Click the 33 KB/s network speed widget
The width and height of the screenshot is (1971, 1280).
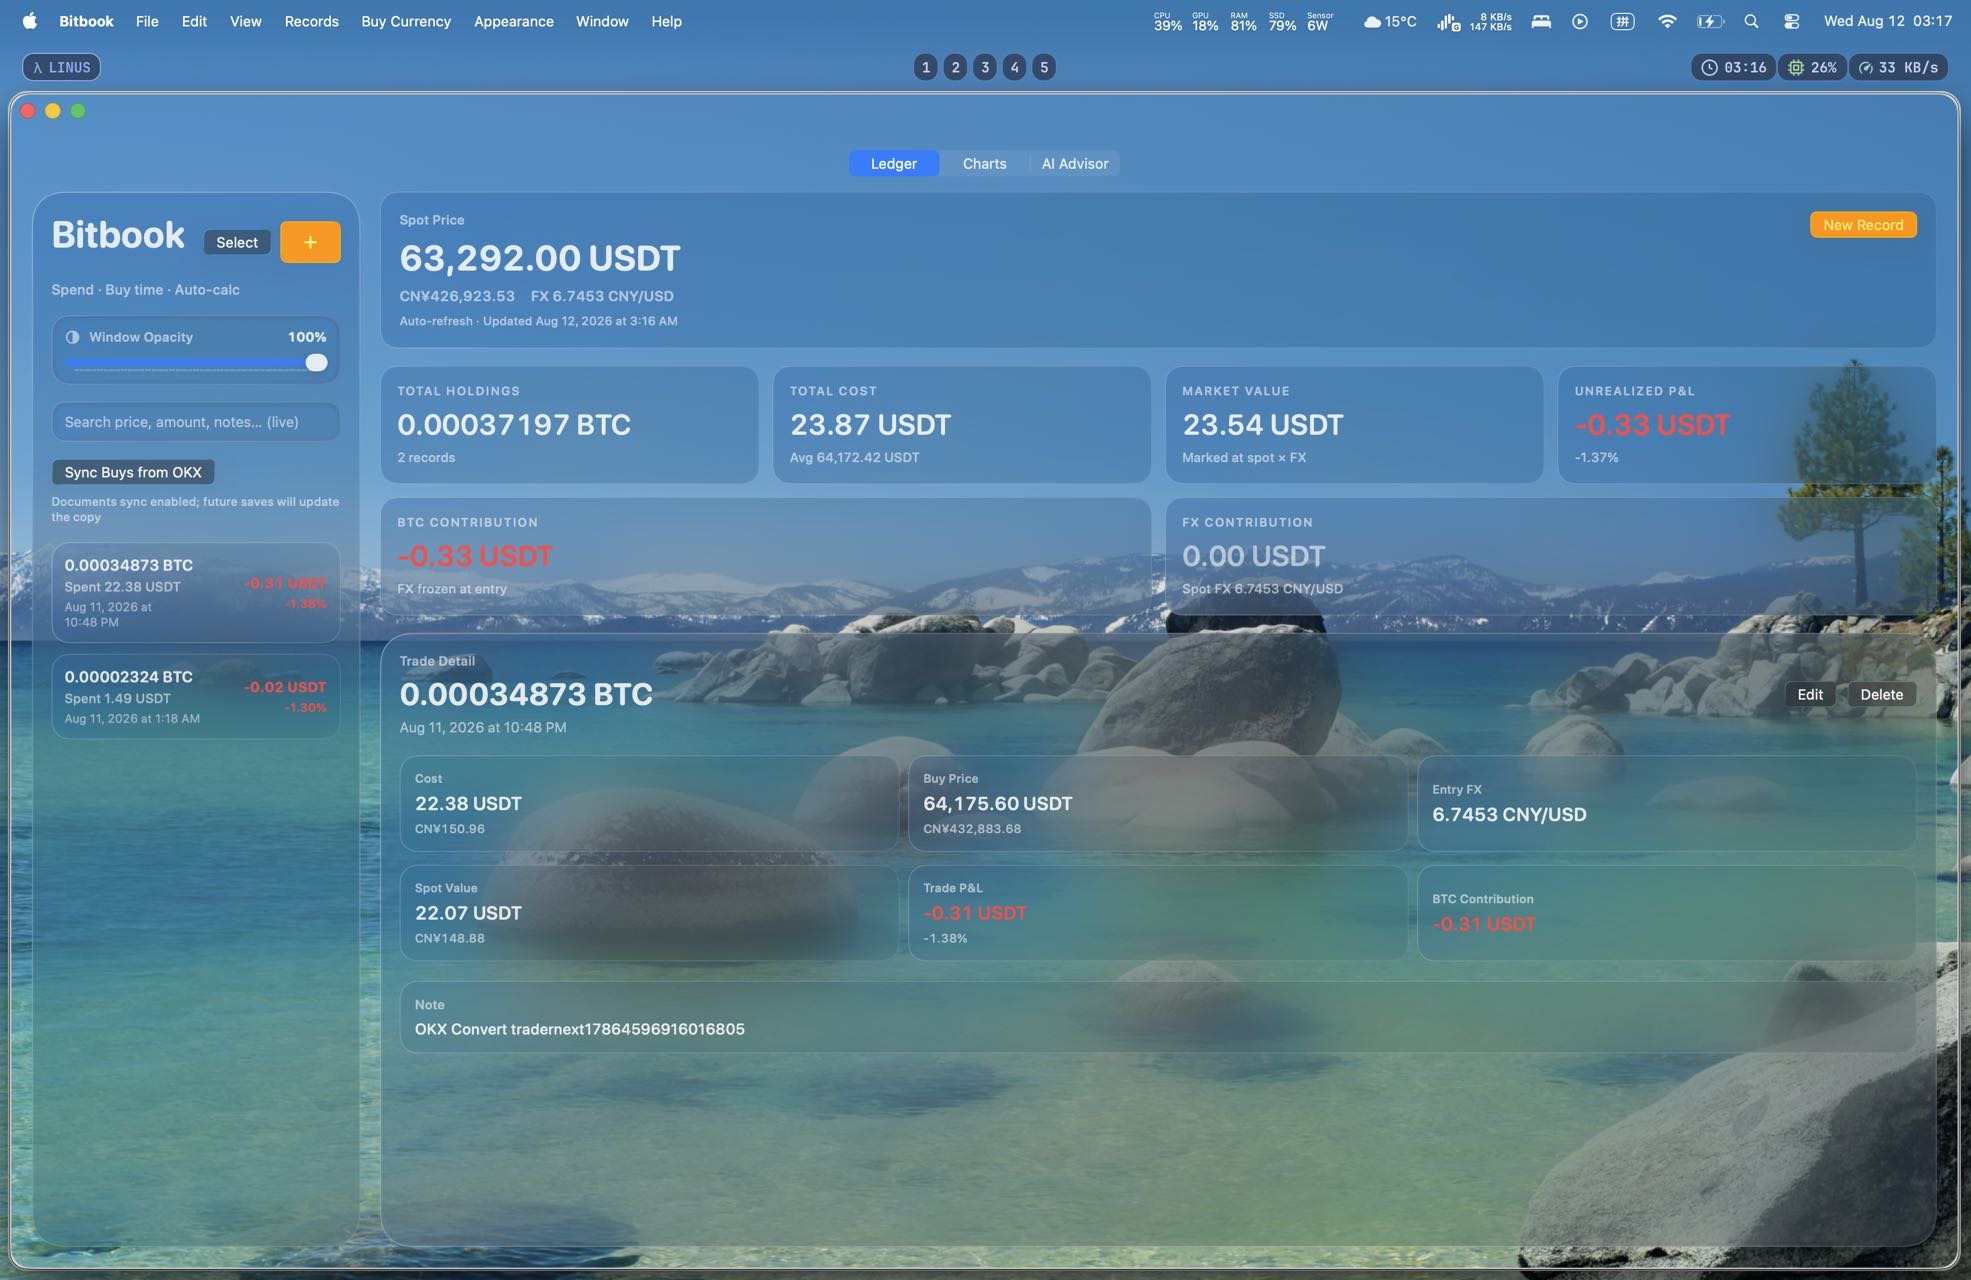(1899, 67)
